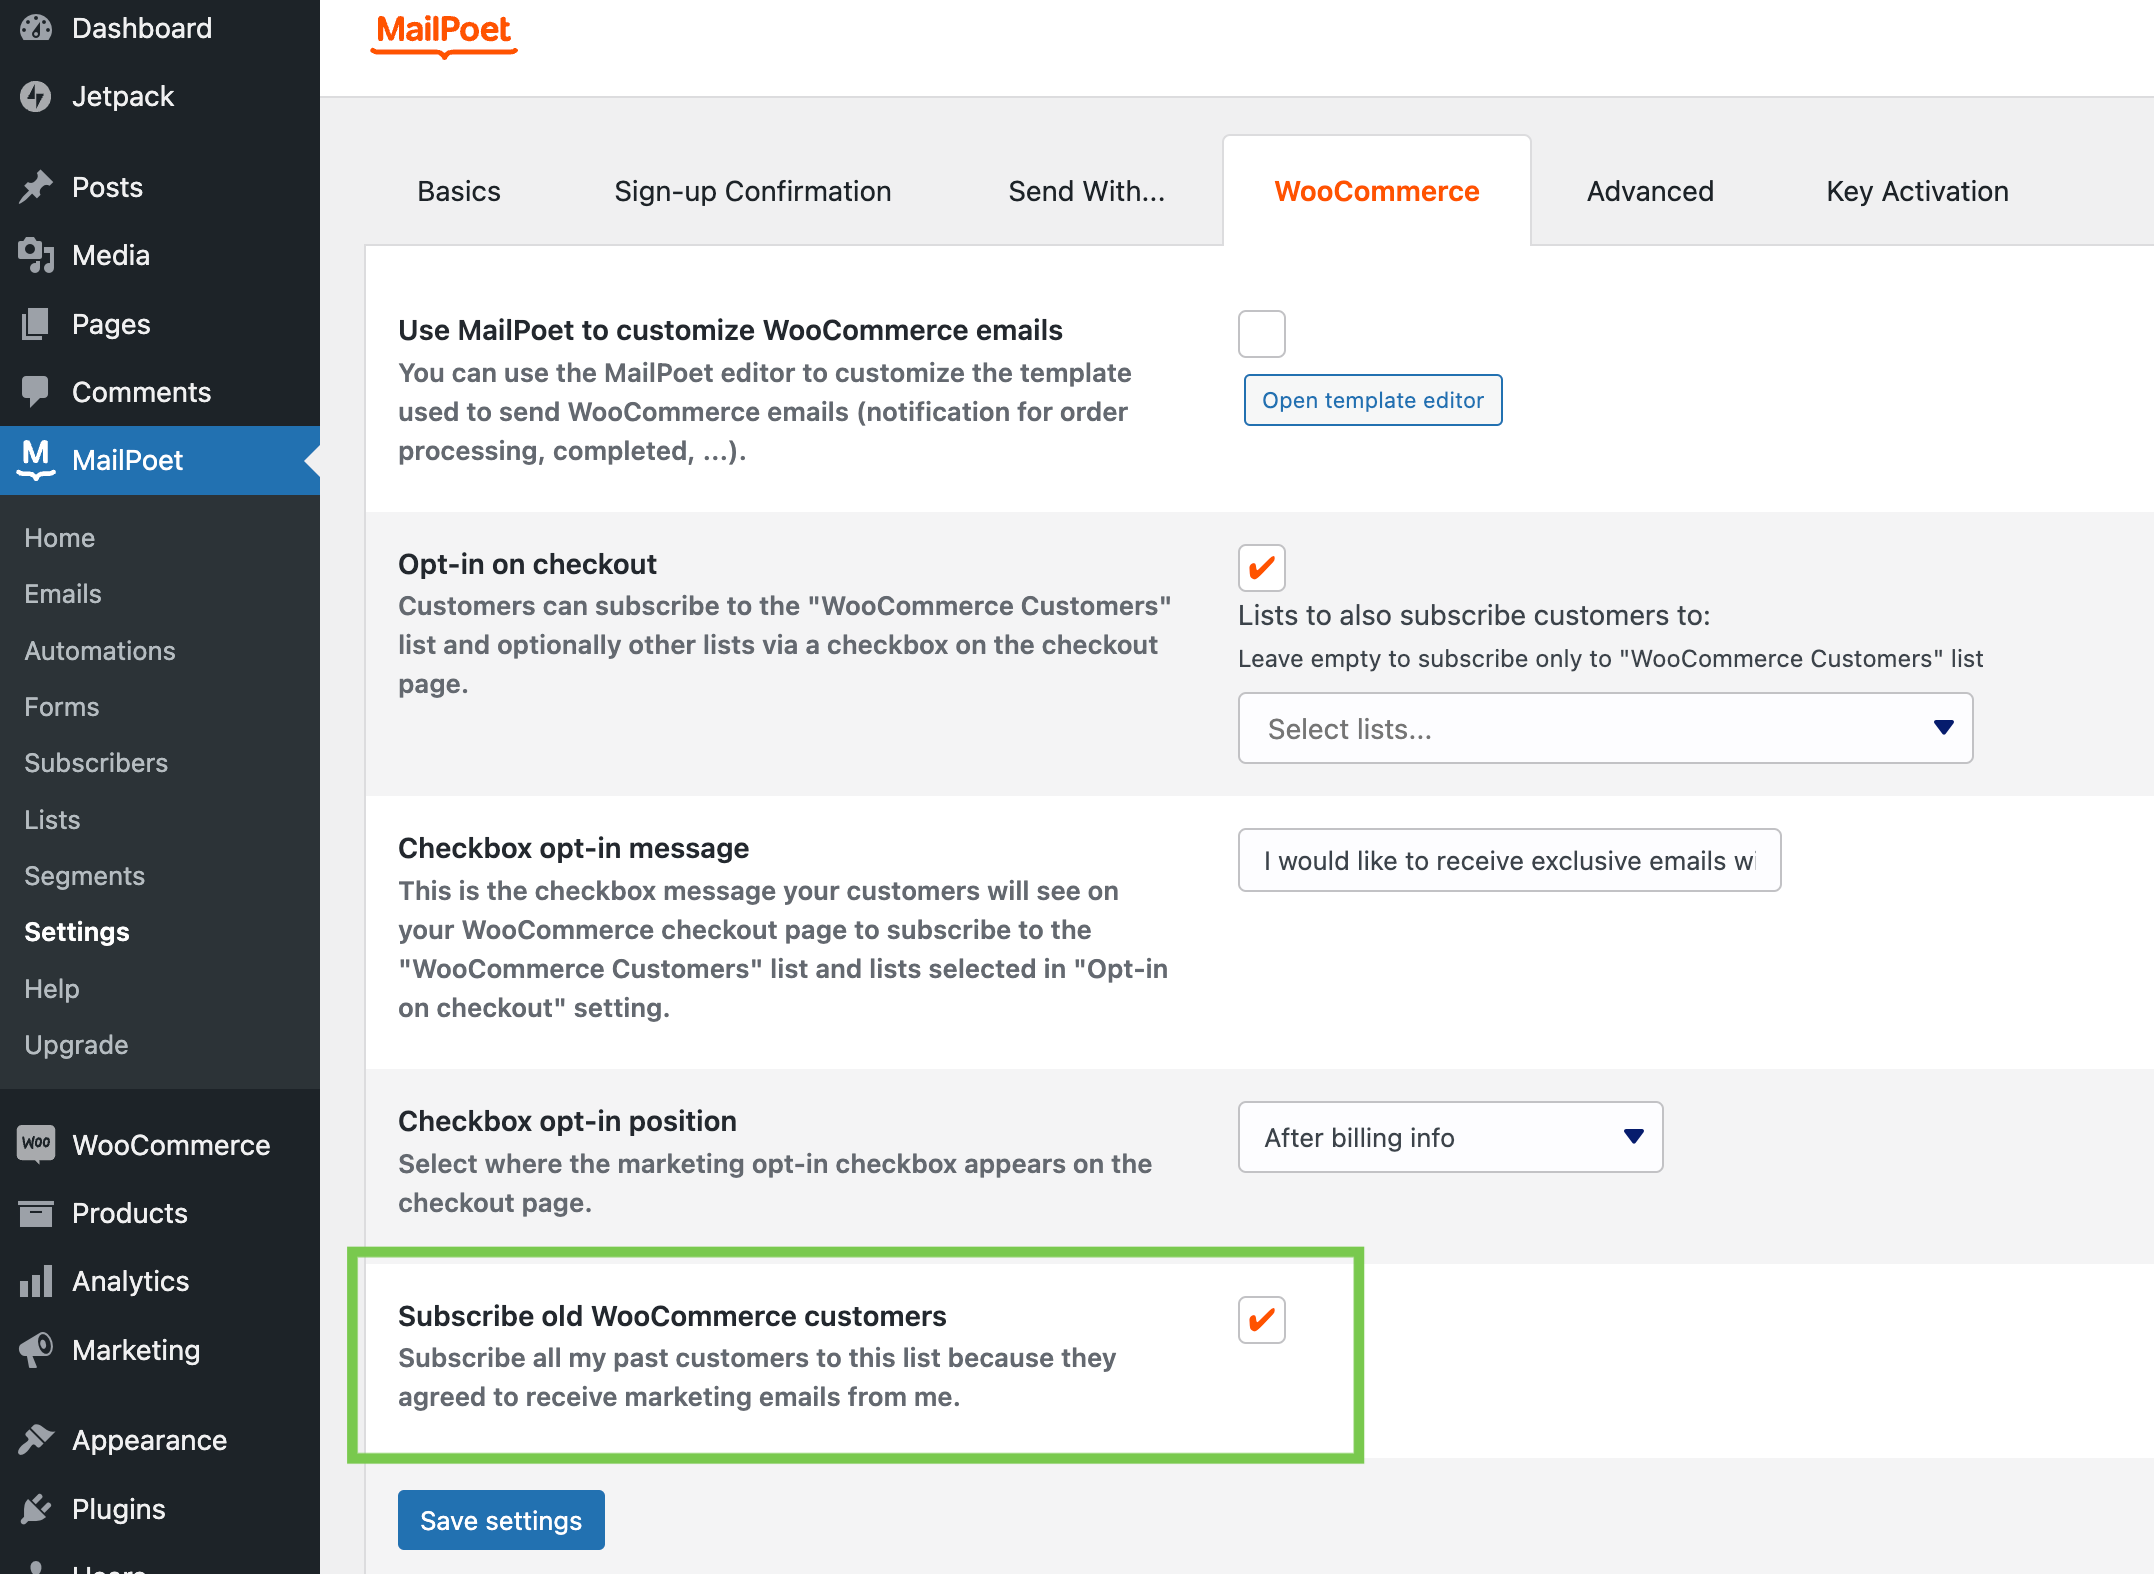
Task: Click the Save settings button
Action: click(x=501, y=1520)
